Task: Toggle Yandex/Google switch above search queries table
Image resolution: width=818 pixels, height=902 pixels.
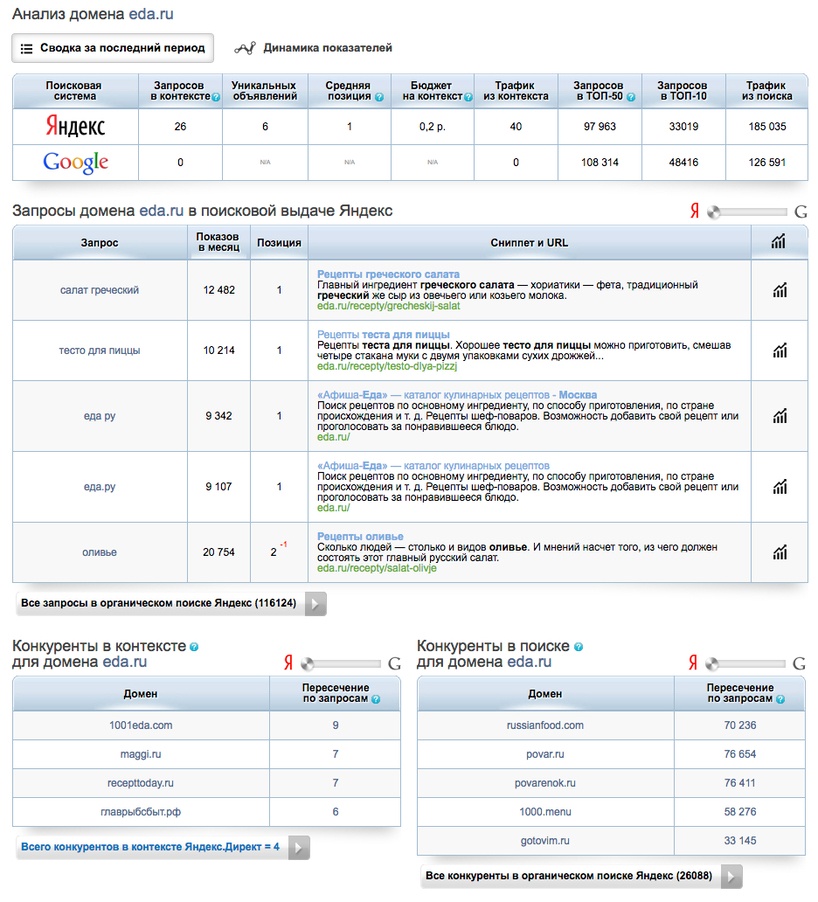Action: tap(746, 212)
